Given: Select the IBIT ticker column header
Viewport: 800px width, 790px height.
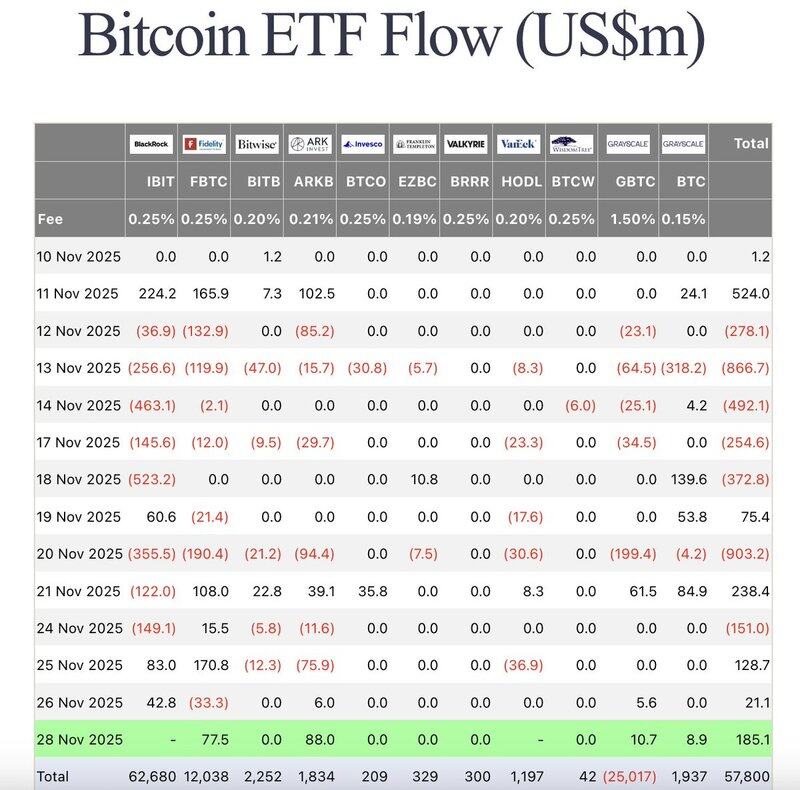Looking at the screenshot, I should tap(153, 182).
